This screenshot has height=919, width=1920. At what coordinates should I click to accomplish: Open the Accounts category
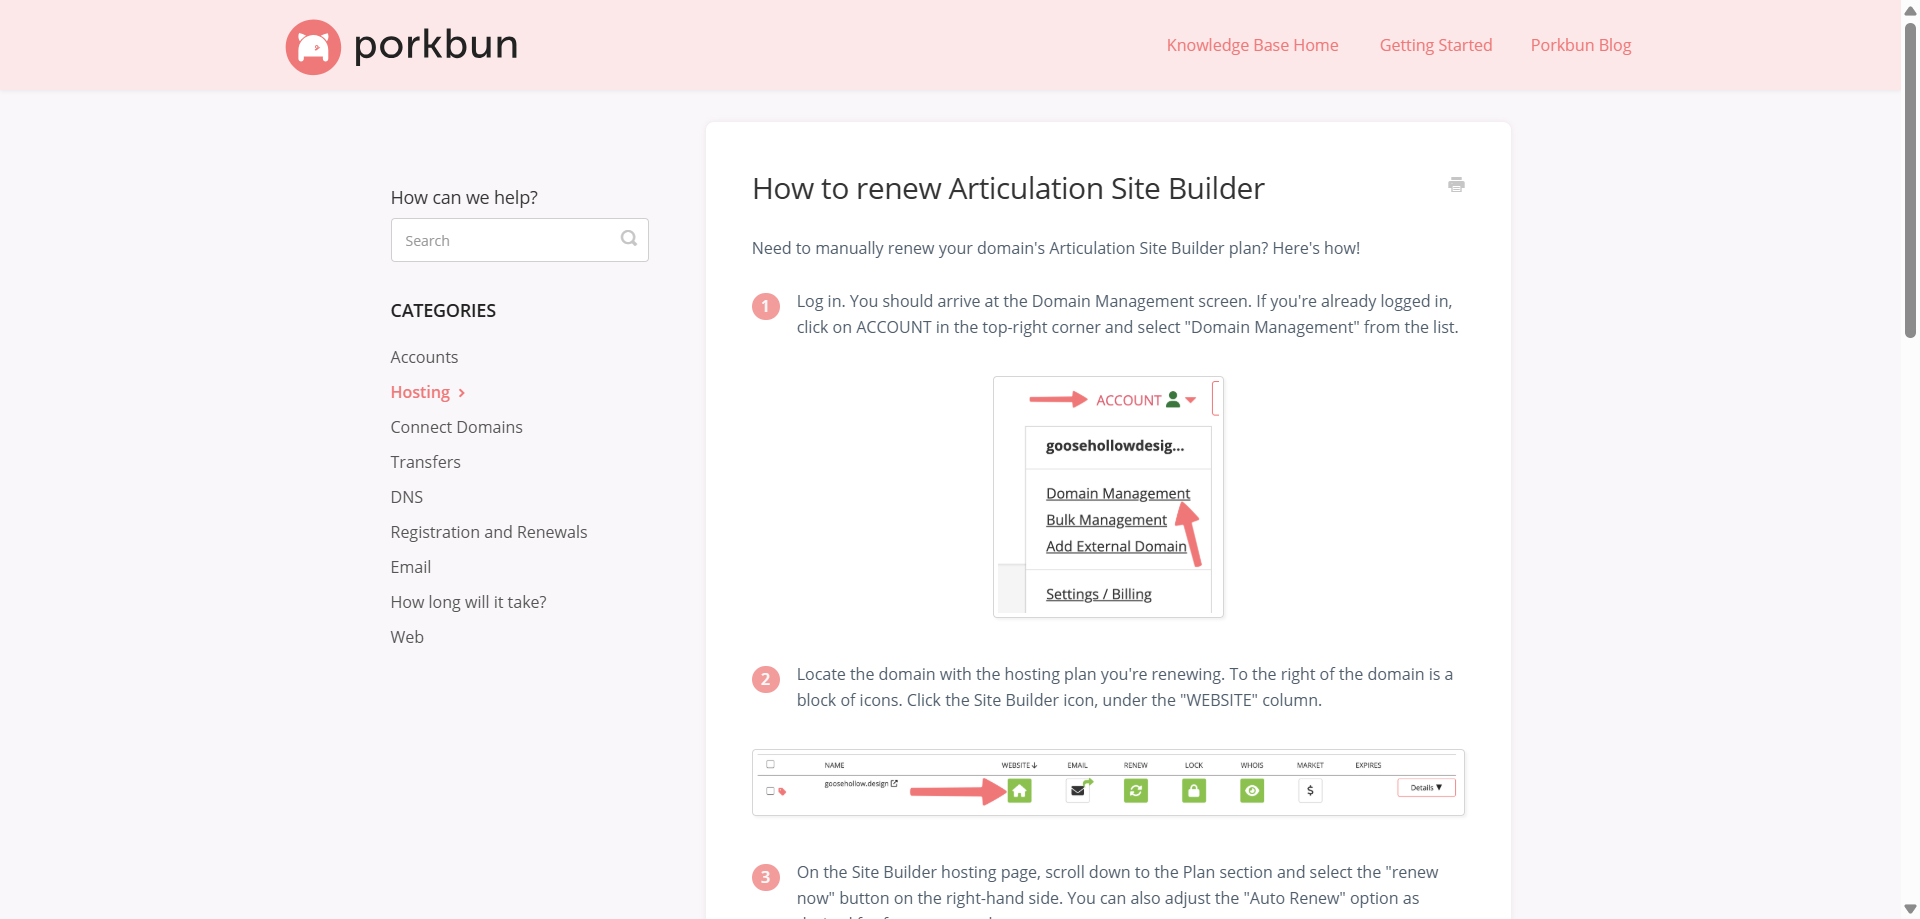tap(424, 357)
